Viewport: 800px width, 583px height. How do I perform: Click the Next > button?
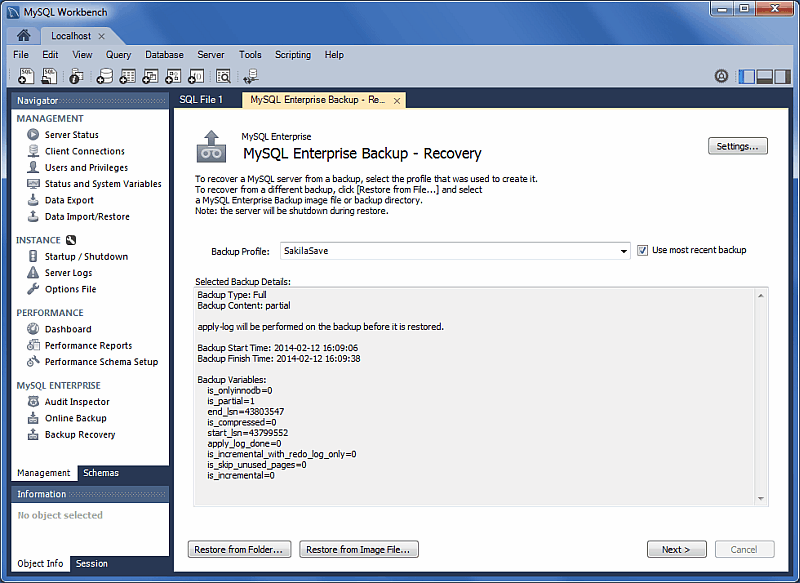point(677,549)
